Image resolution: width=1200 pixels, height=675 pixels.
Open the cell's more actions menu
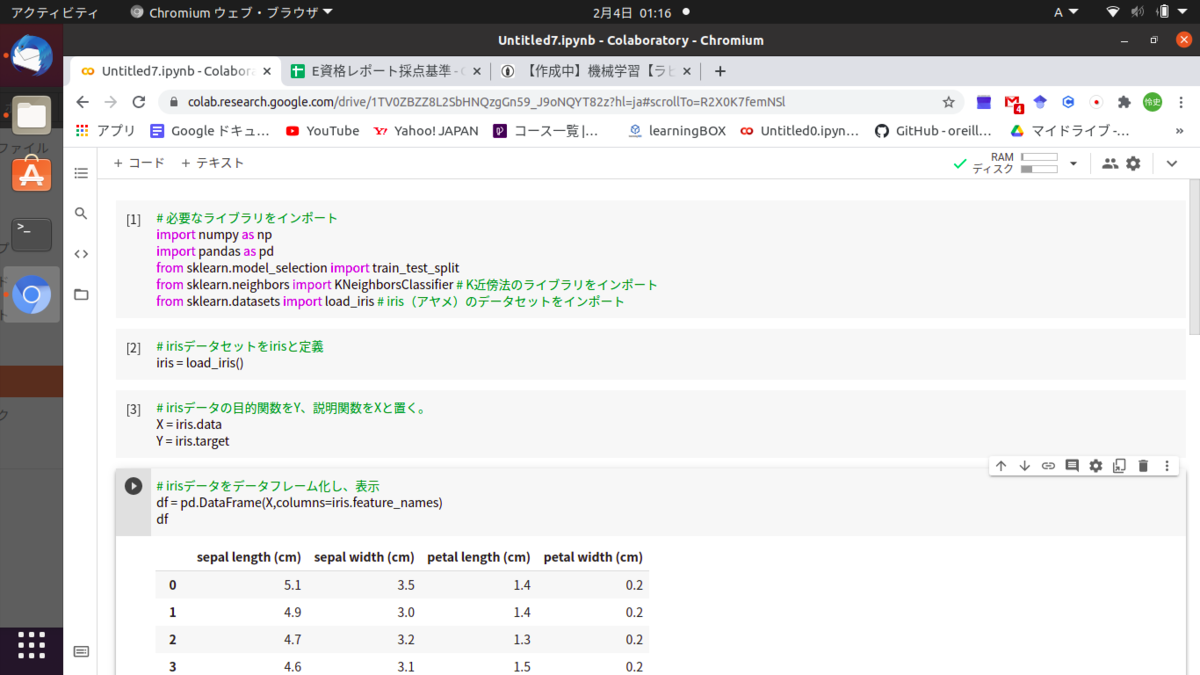1167,466
